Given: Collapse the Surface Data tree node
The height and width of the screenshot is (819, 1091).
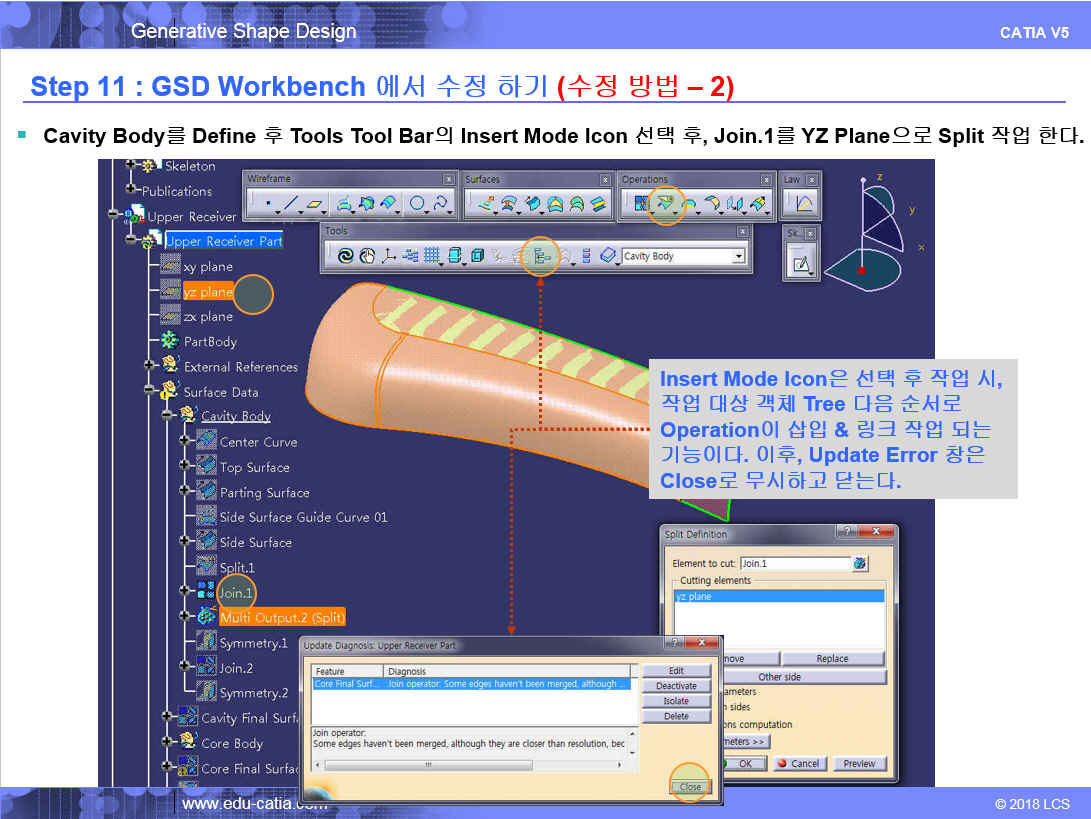Looking at the screenshot, I should [149, 392].
